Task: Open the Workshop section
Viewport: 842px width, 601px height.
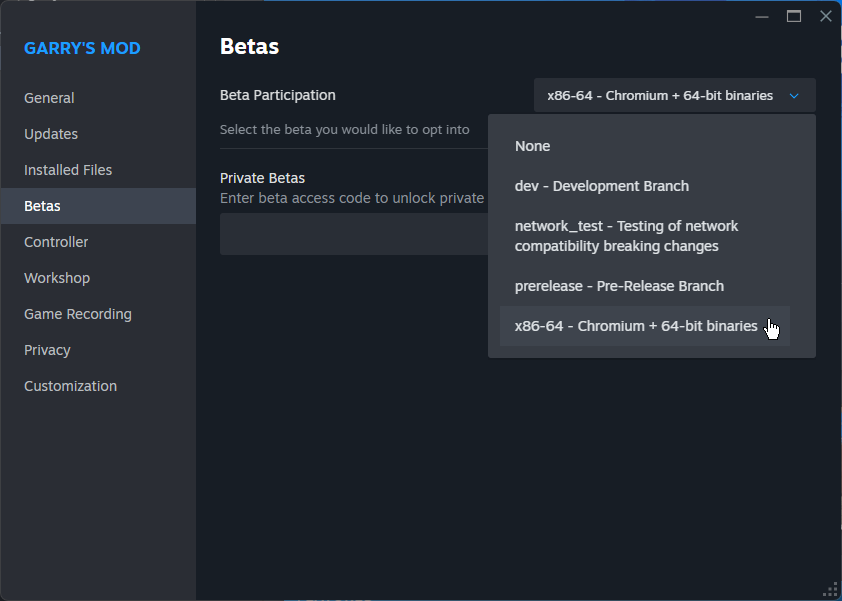Action: coord(98,278)
